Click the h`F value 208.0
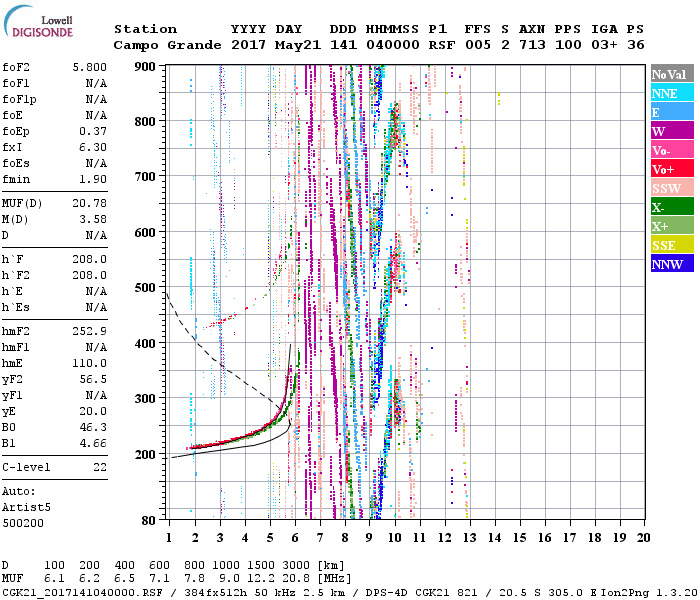The width and height of the screenshot is (700, 600). pyautogui.click(x=89, y=260)
